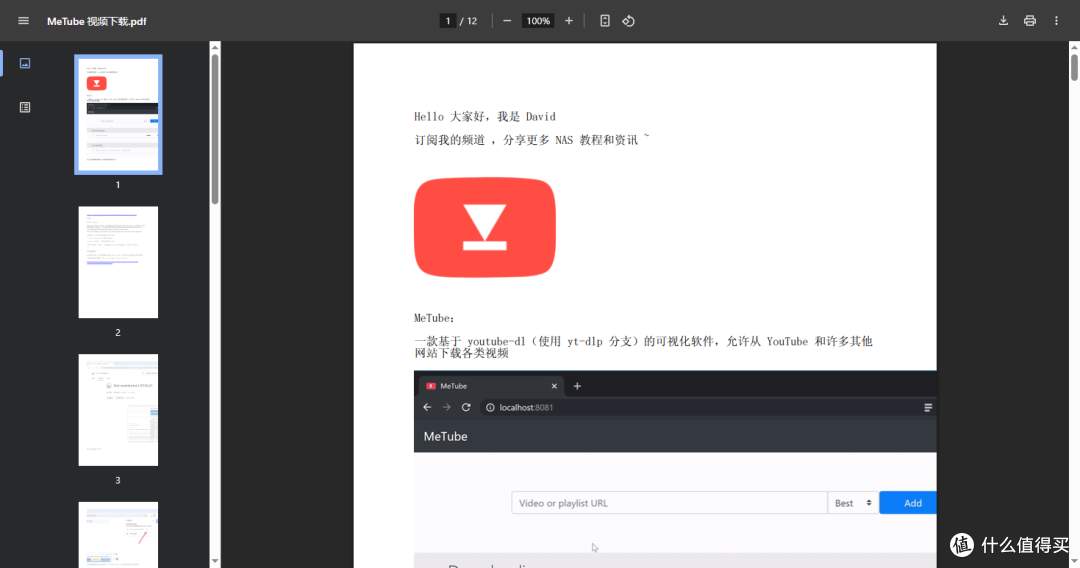Click the sidebar scroll up arrow
Image resolution: width=1080 pixels, height=568 pixels.
pos(215,48)
